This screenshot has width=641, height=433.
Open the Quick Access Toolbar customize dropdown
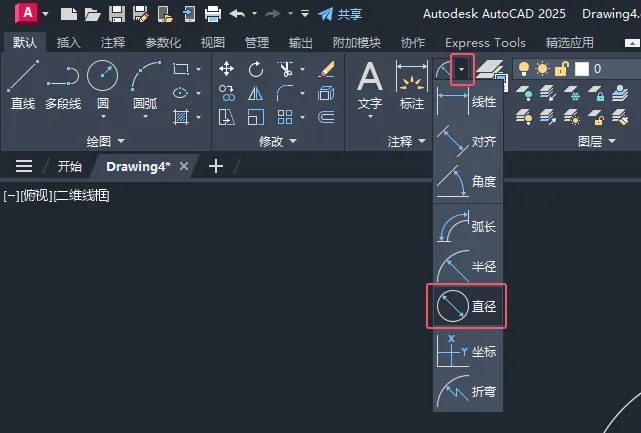pyautogui.click(x=305, y=13)
